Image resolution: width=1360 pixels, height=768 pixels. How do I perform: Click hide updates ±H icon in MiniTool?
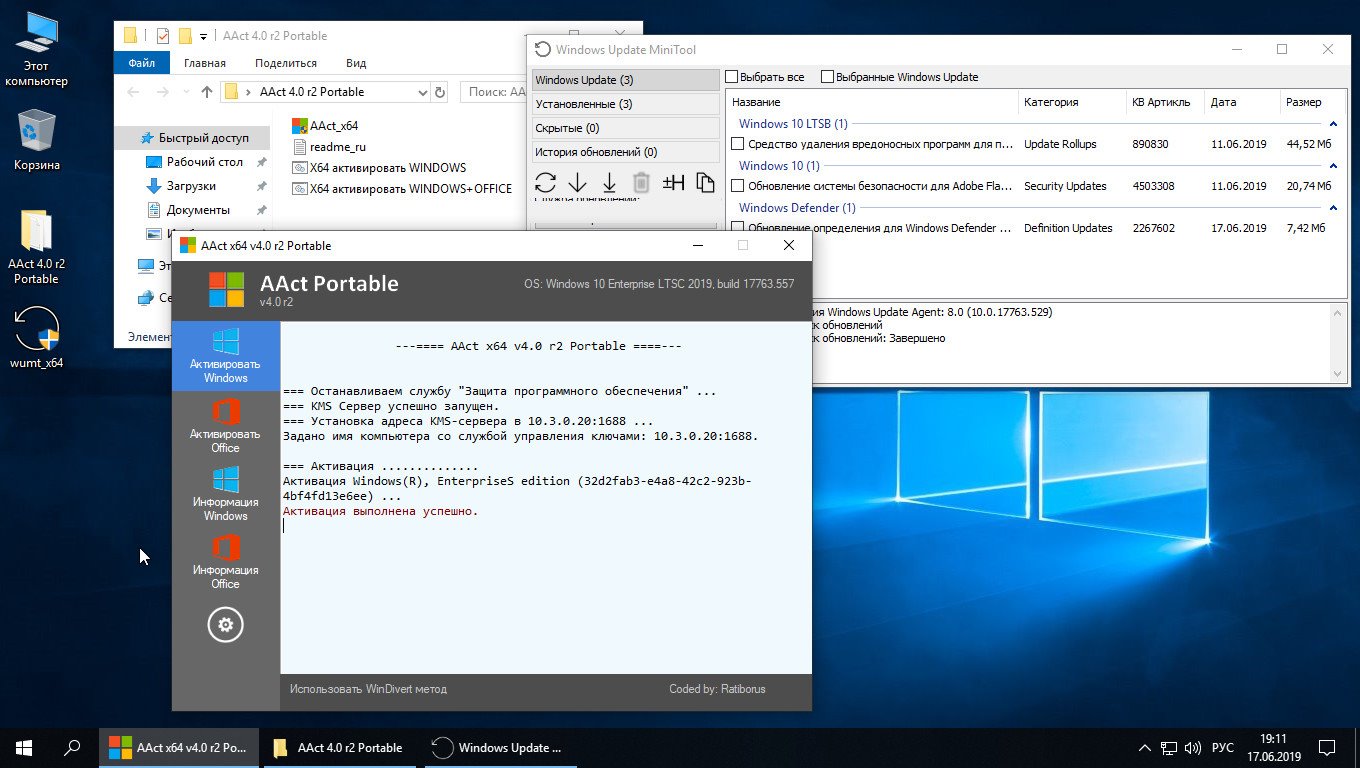pyautogui.click(x=673, y=182)
